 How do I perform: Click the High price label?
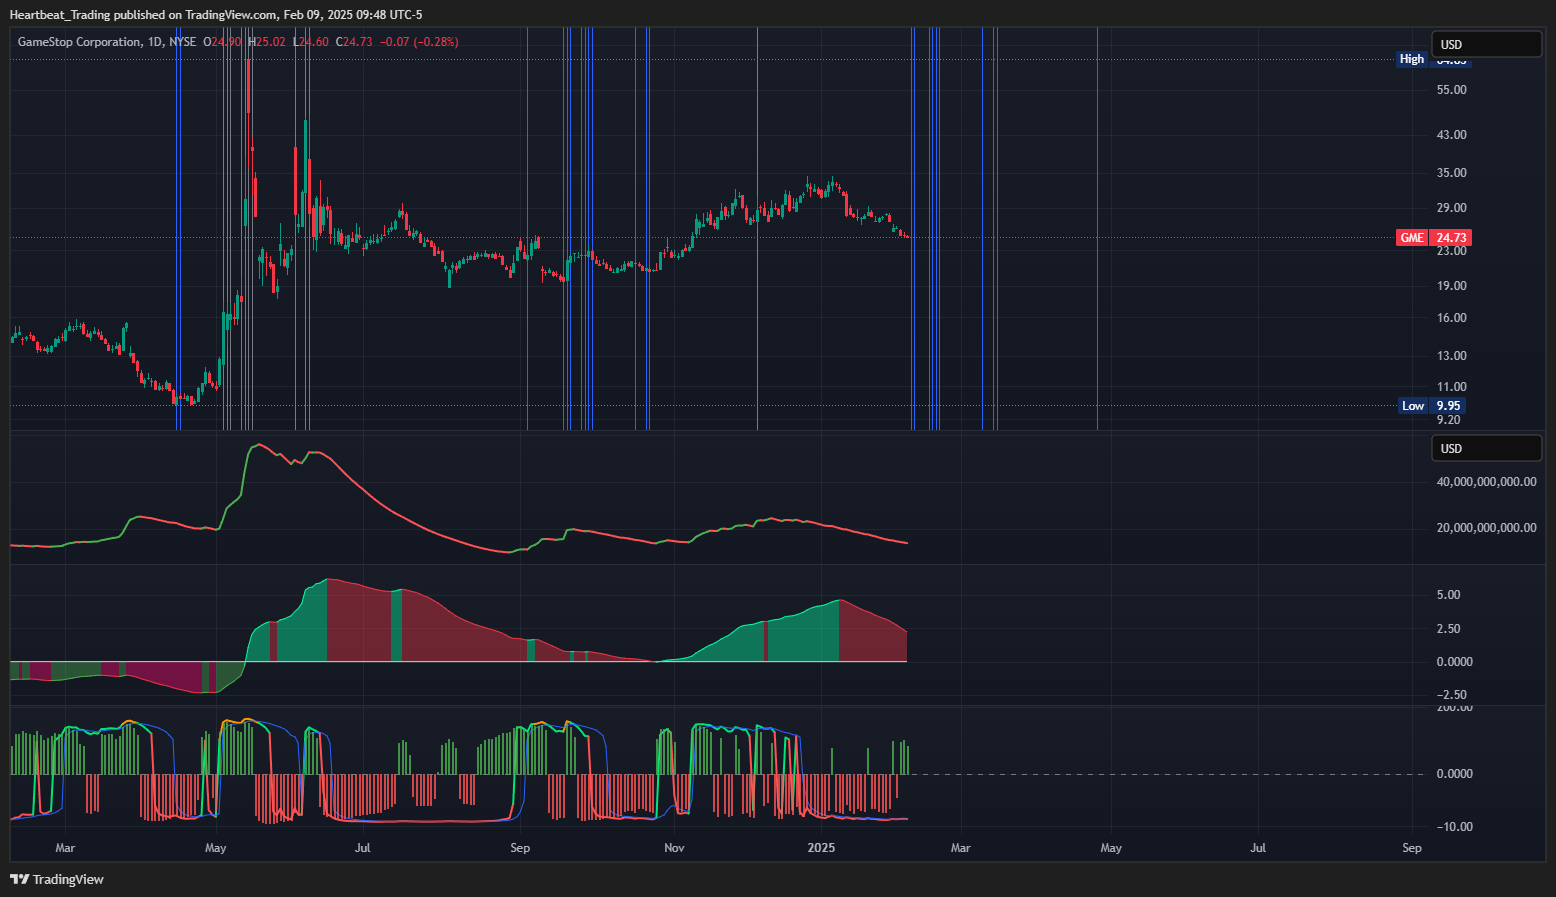pos(1412,59)
